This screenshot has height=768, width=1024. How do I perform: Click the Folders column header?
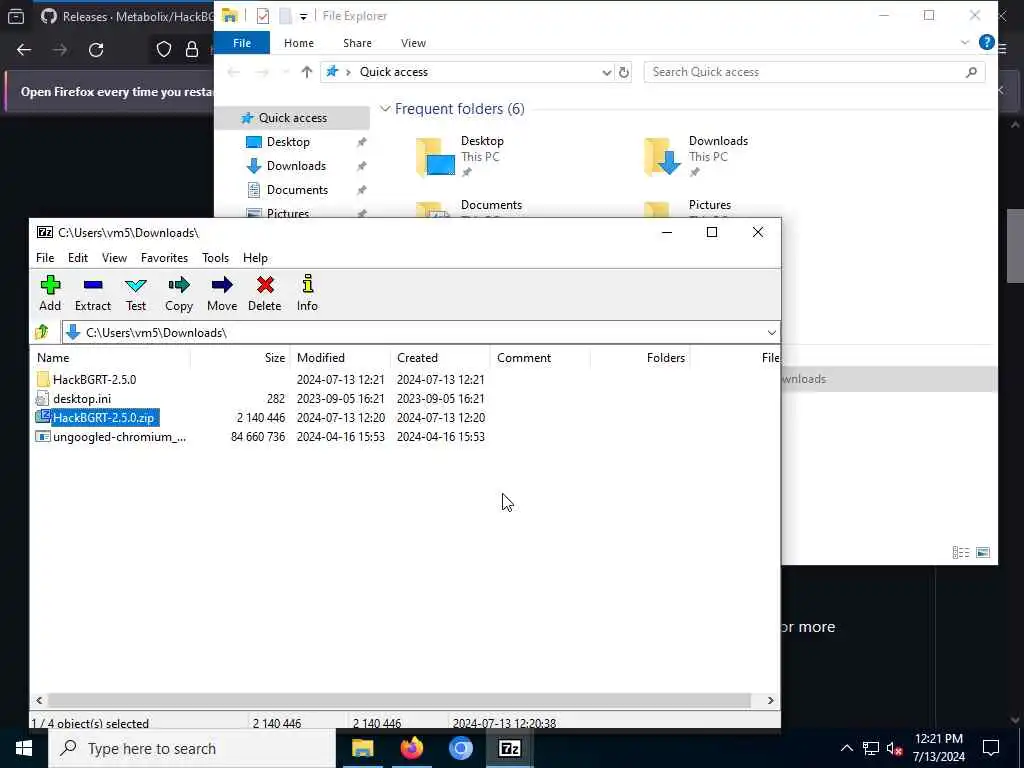(640, 358)
